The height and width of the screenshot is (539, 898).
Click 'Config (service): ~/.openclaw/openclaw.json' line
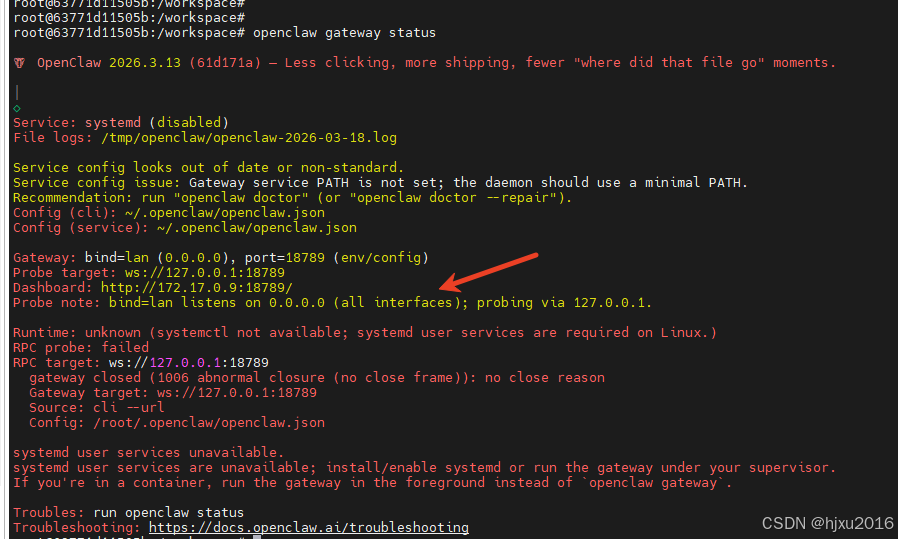coord(185,227)
